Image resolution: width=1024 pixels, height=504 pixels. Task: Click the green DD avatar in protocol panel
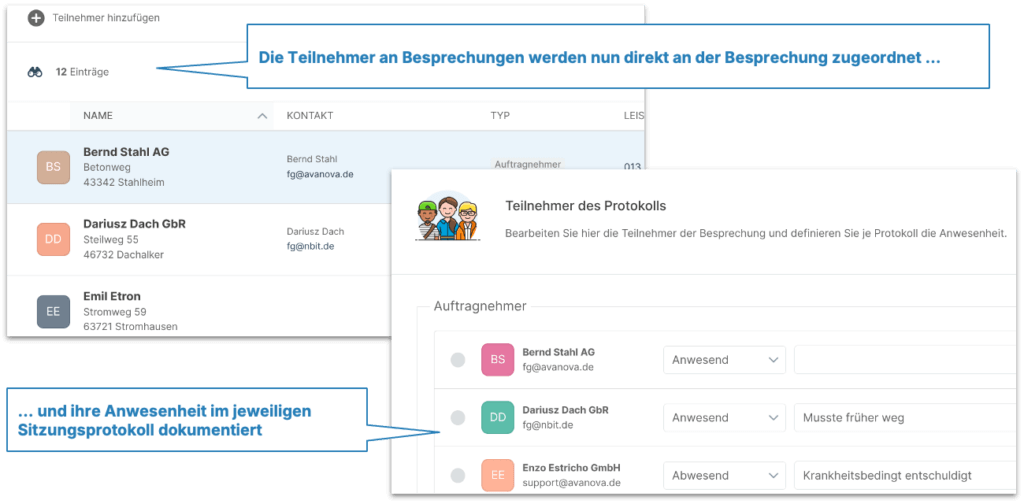[x=497, y=417]
